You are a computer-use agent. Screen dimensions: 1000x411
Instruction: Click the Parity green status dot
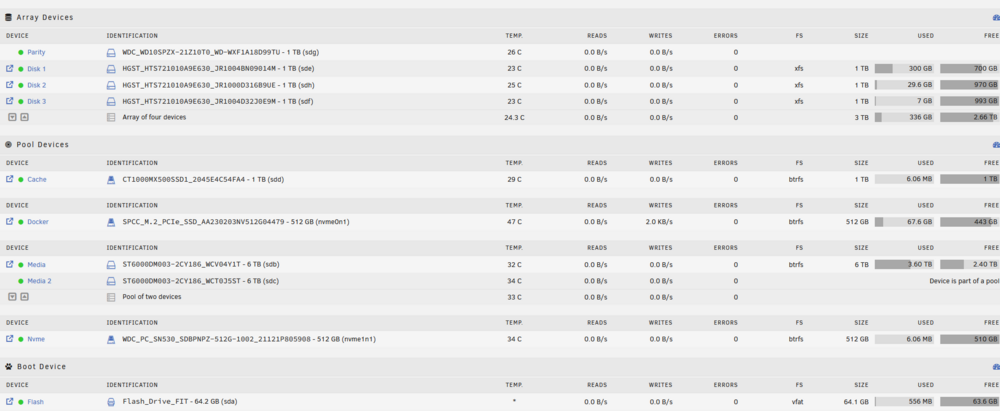click(x=21, y=52)
